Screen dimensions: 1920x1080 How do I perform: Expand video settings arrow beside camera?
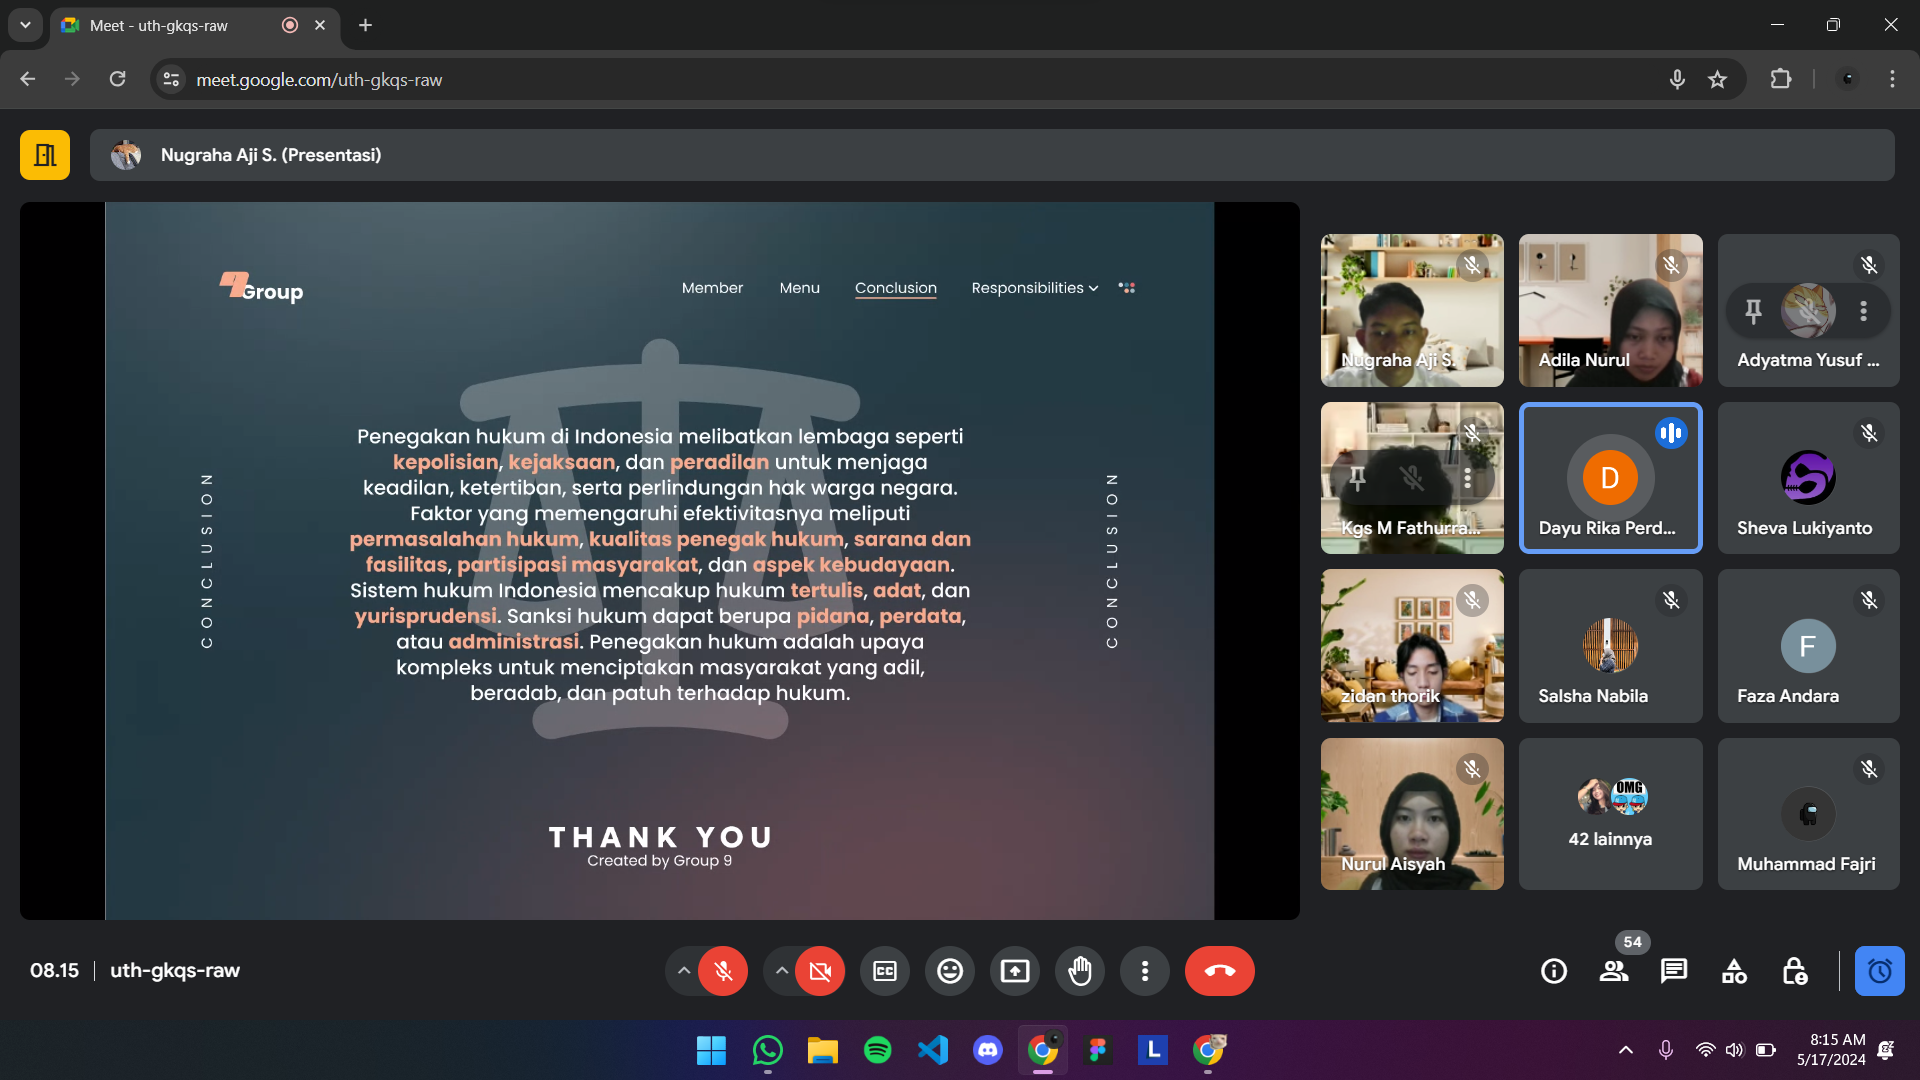click(782, 971)
